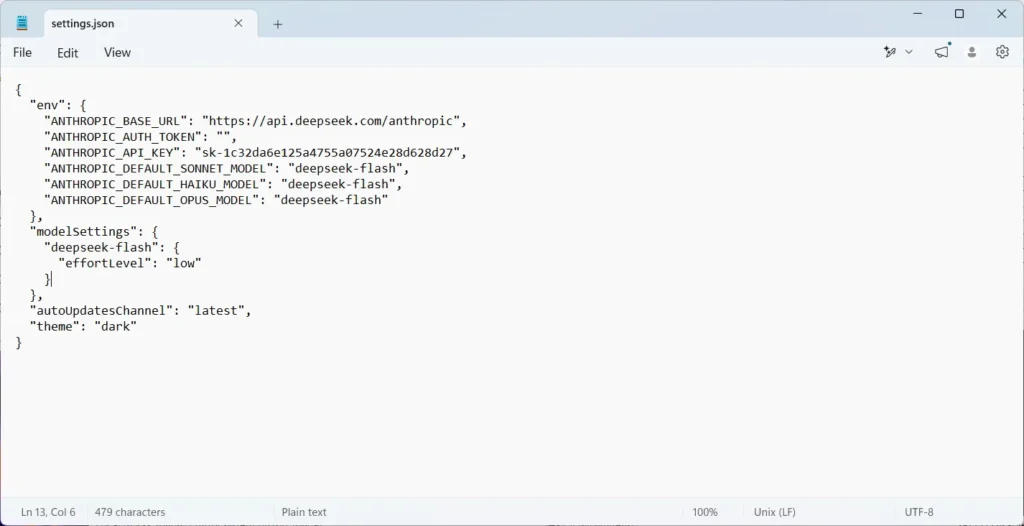
Task: Open the account profile icon
Action: [x=972, y=52]
